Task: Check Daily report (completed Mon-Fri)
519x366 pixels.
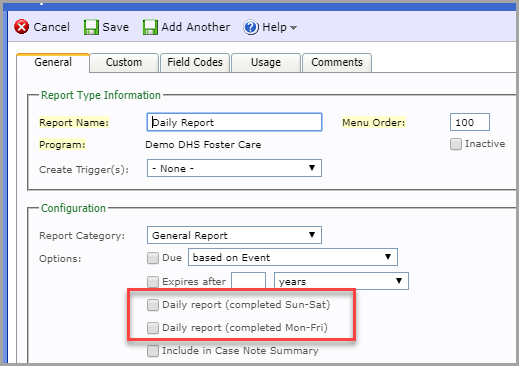Action: pos(153,328)
